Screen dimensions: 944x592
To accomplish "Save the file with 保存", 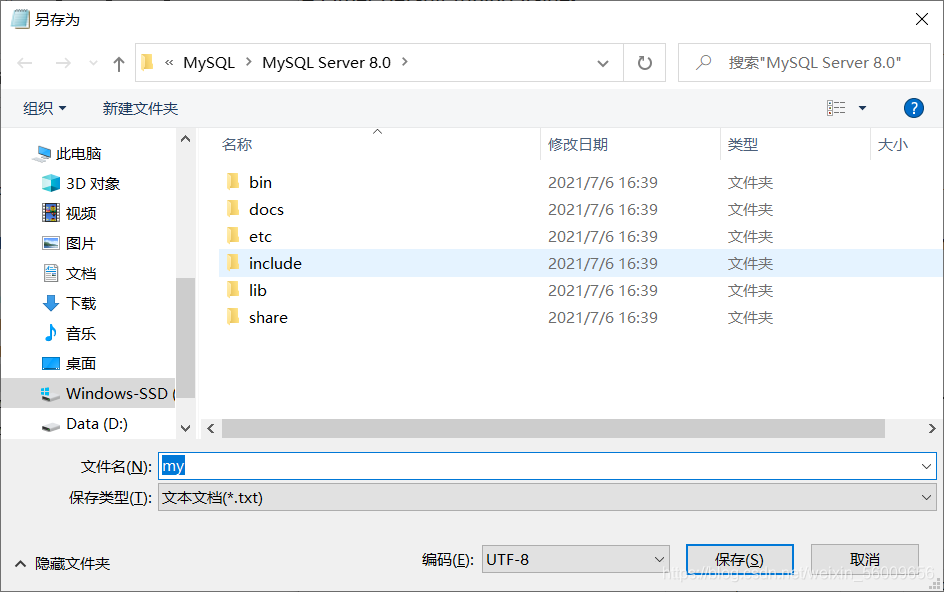I will [739, 559].
